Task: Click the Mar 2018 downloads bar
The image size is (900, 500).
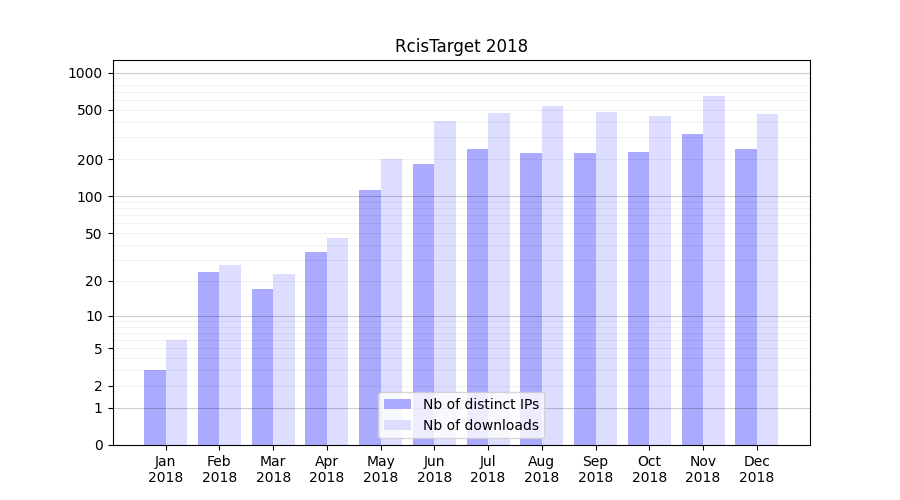Action: pyautogui.click(x=284, y=360)
